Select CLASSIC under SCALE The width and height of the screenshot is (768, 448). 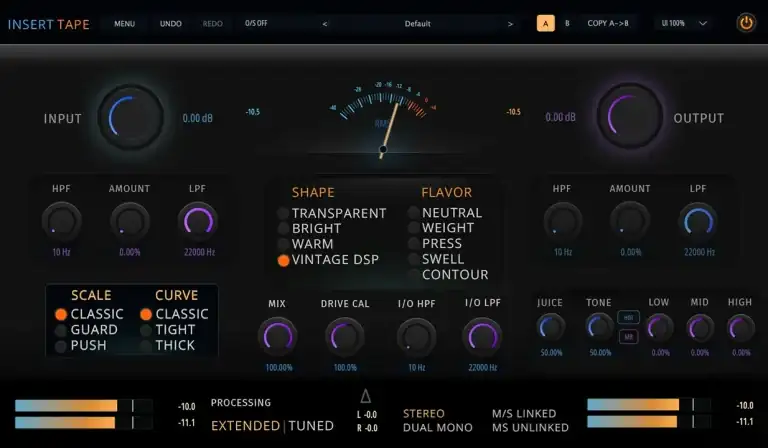click(x=90, y=314)
